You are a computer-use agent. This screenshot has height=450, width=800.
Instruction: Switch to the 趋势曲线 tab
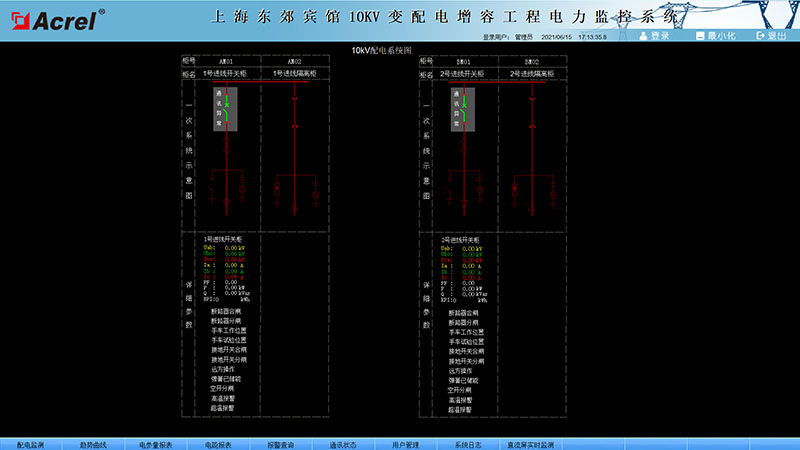click(x=94, y=443)
